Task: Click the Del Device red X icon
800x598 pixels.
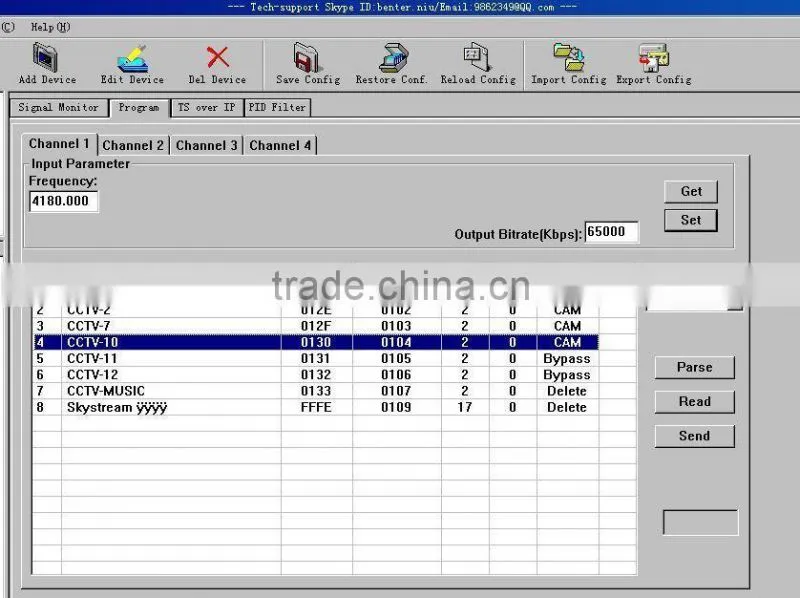Action: click(x=217, y=57)
